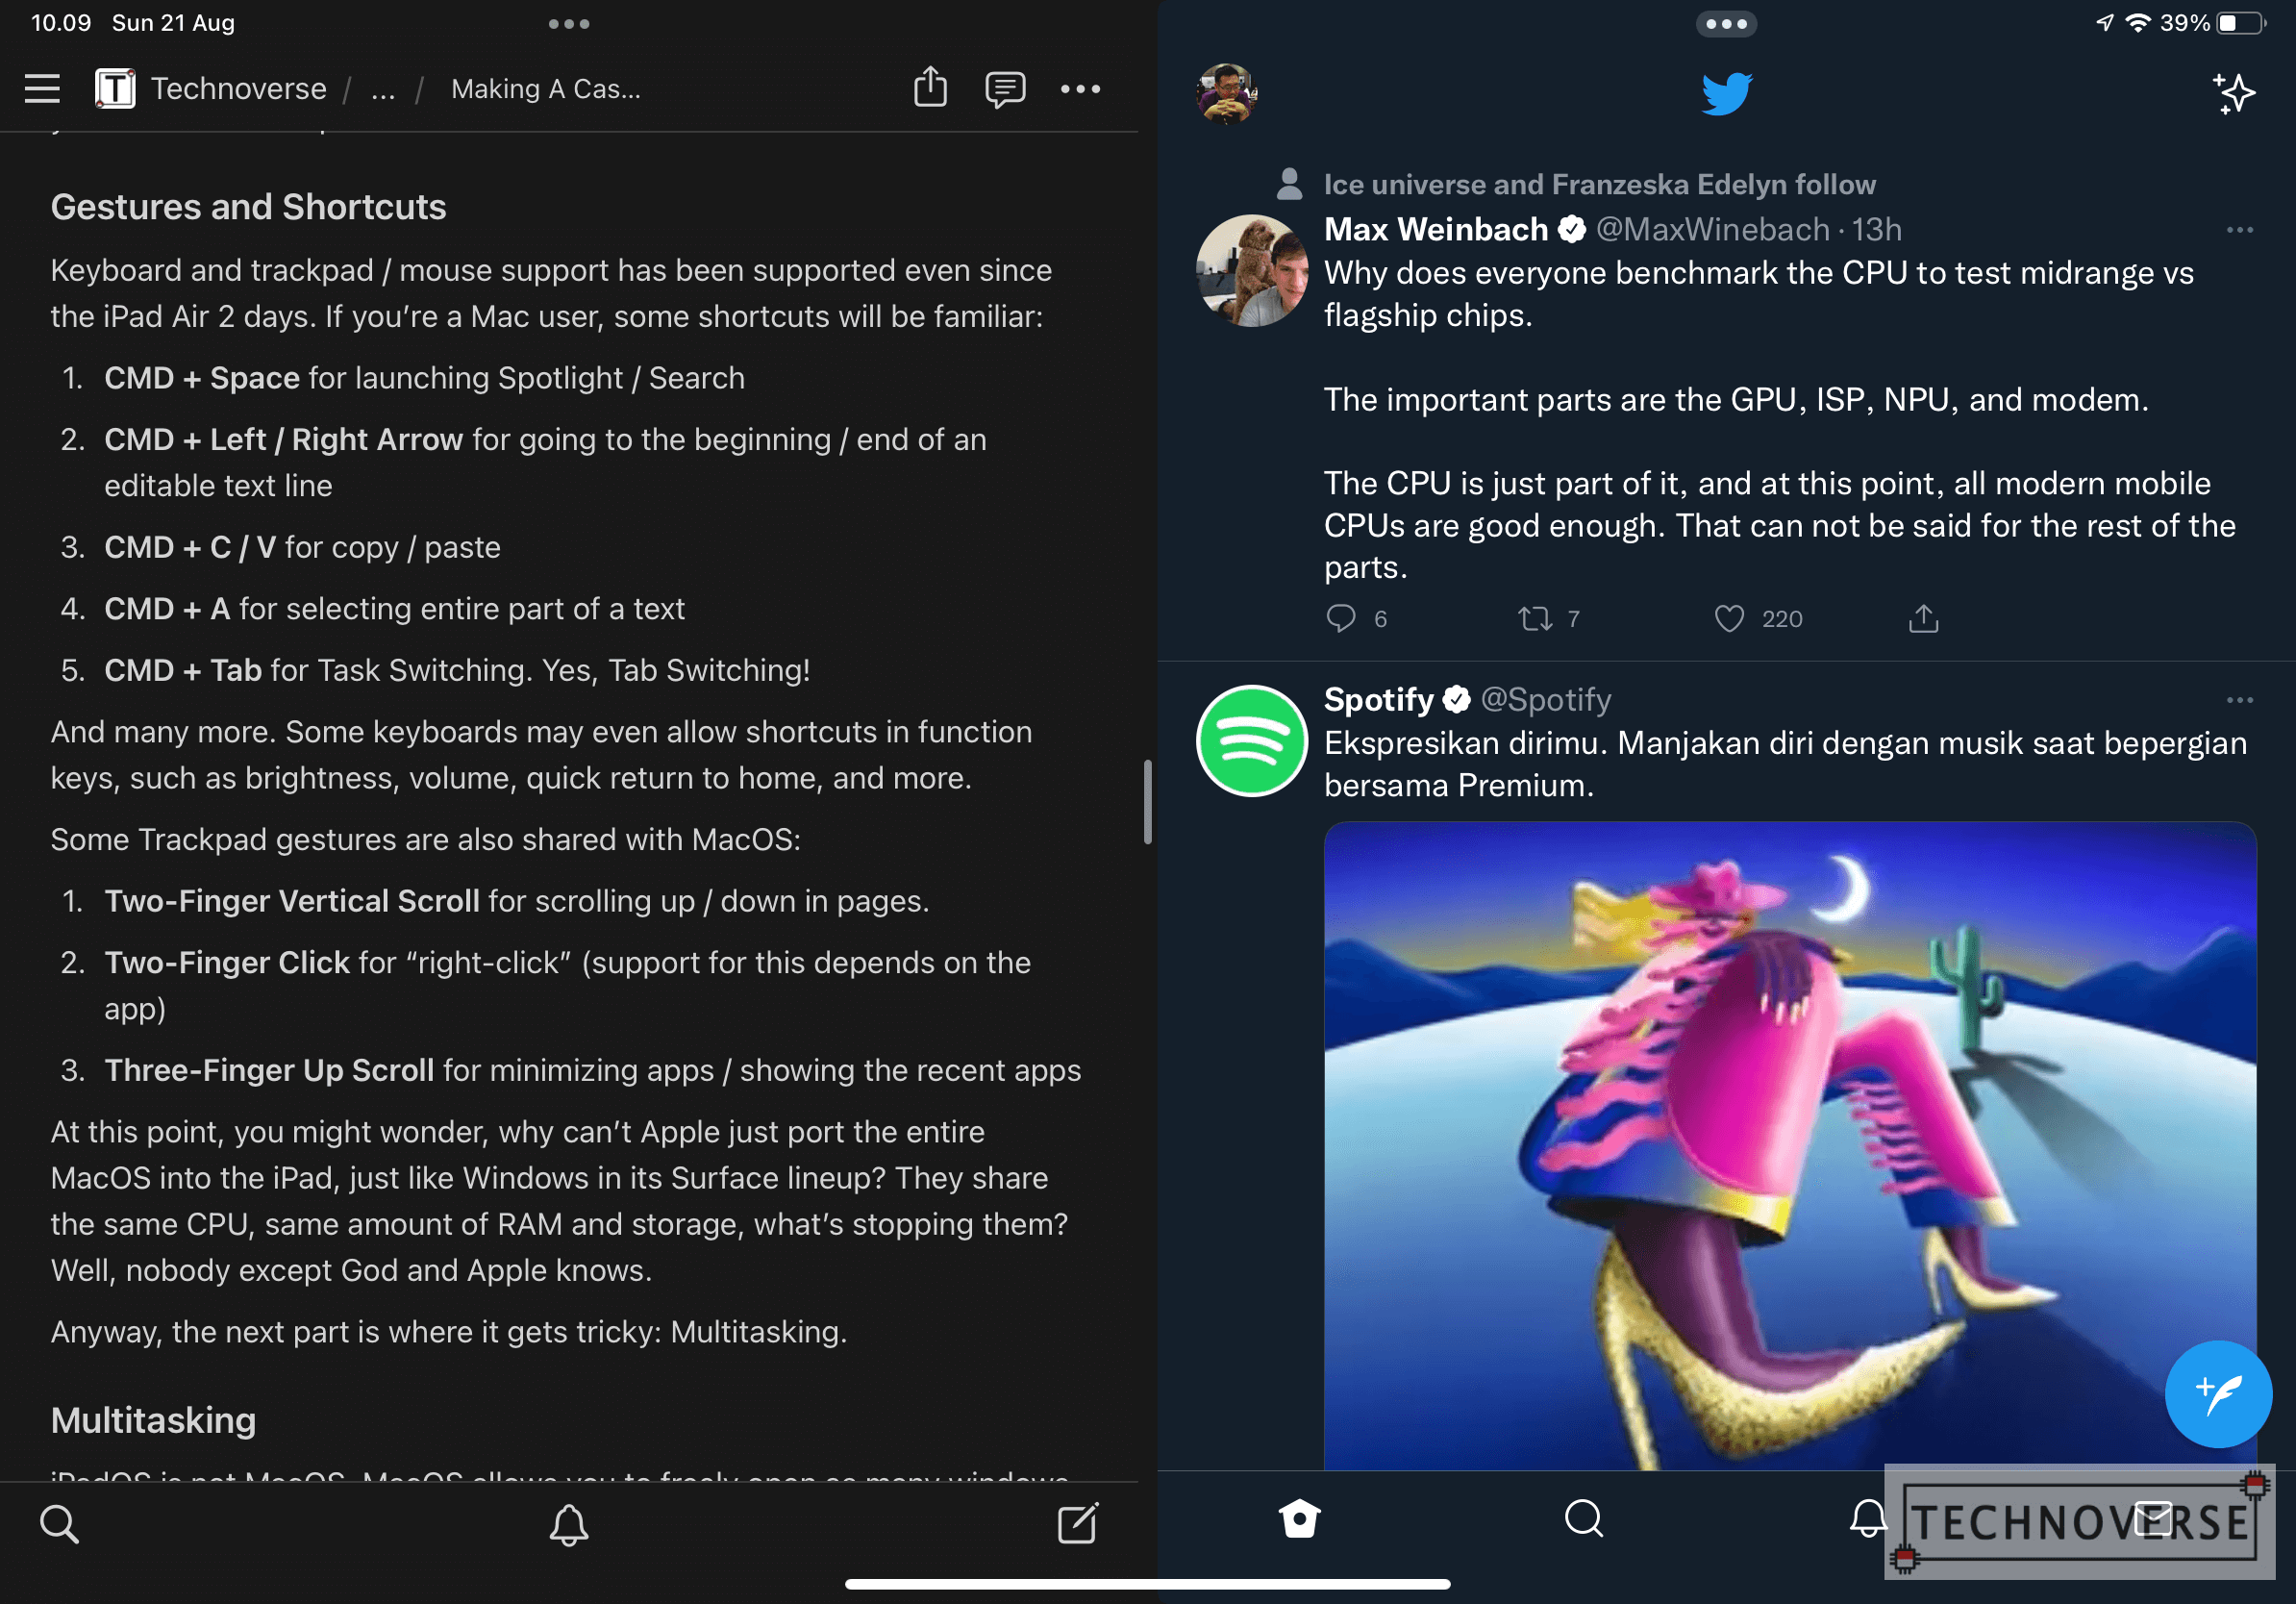The image size is (2296, 1604).
Task: Open @MaxWinebach handle link
Action: click(x=1713, y=229)
